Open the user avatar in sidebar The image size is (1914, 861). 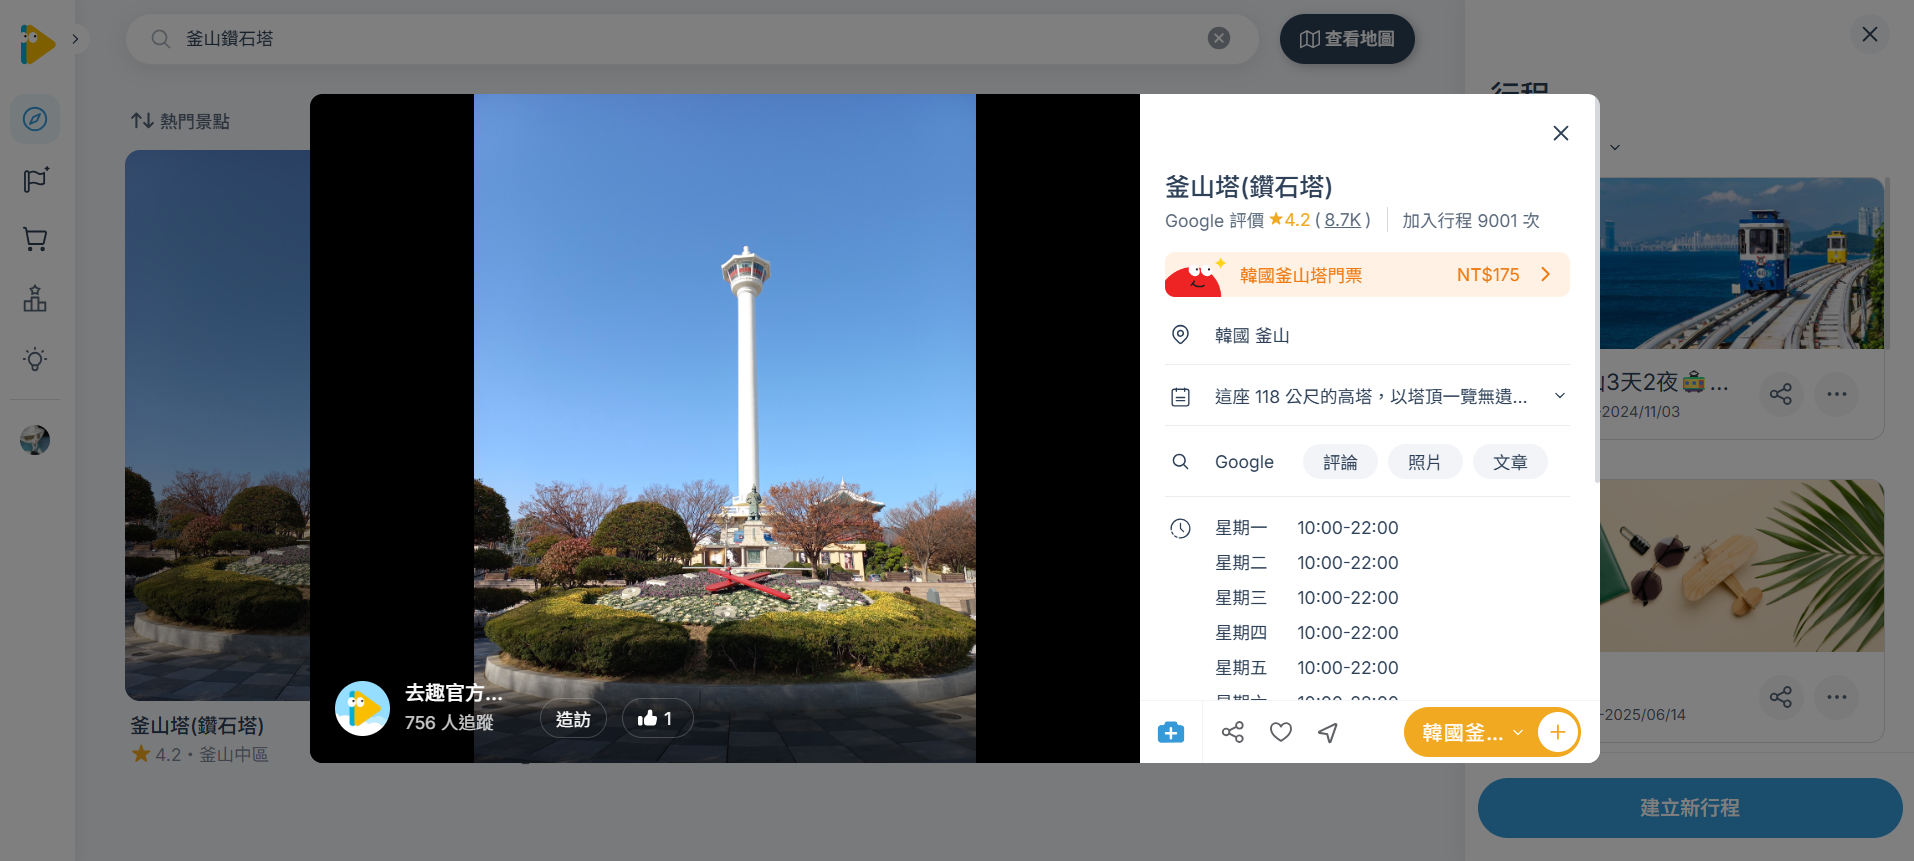point(35,440)
